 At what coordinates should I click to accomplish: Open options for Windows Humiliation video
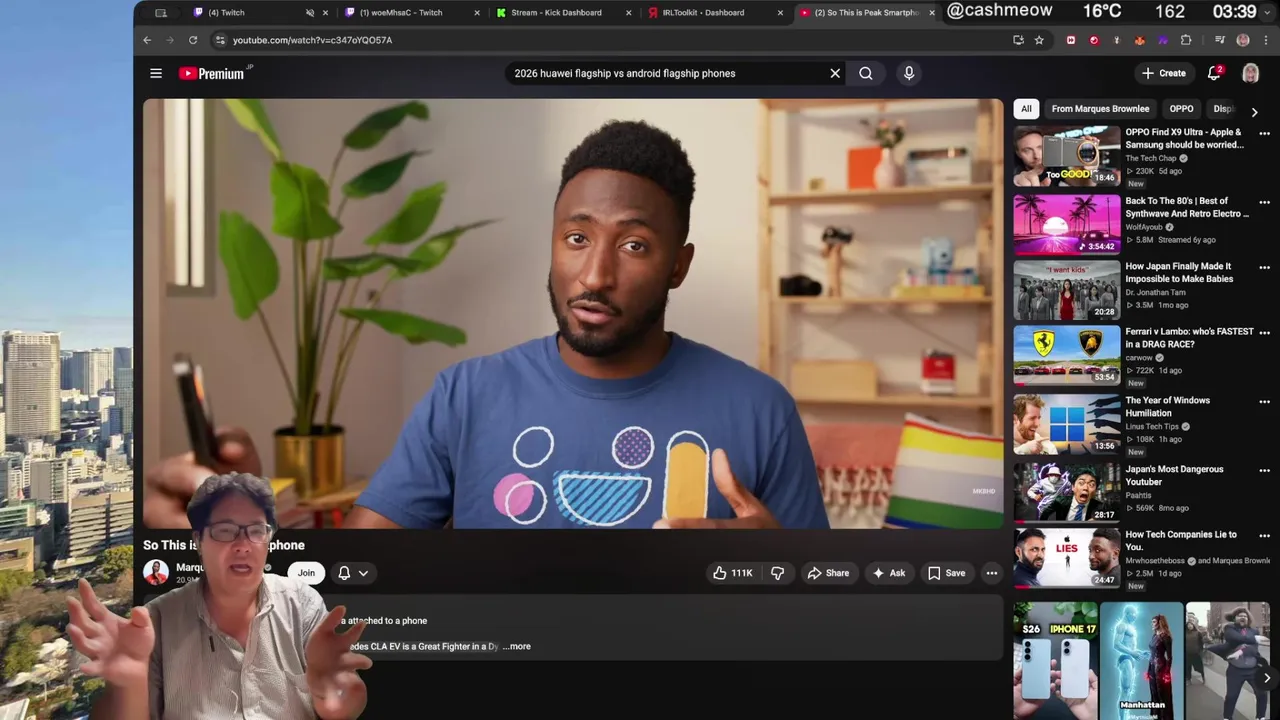pos(1264,401)
